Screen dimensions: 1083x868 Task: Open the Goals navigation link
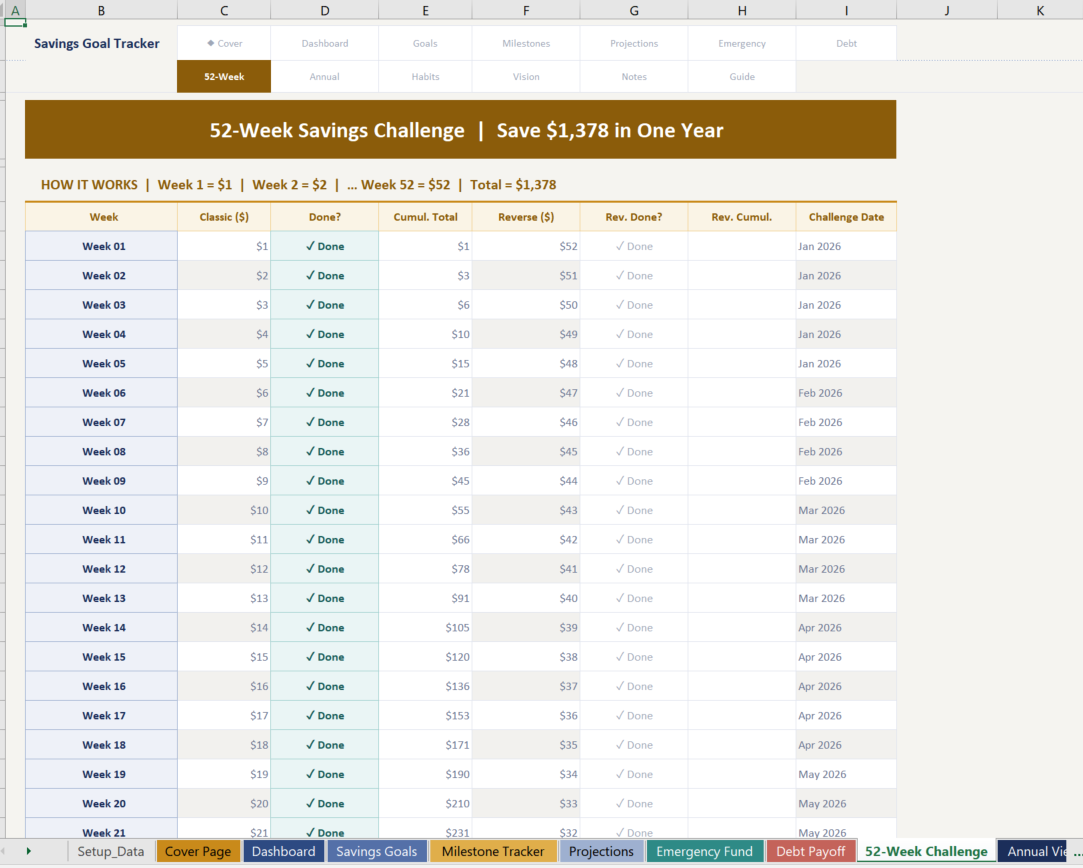pos(425,43)
